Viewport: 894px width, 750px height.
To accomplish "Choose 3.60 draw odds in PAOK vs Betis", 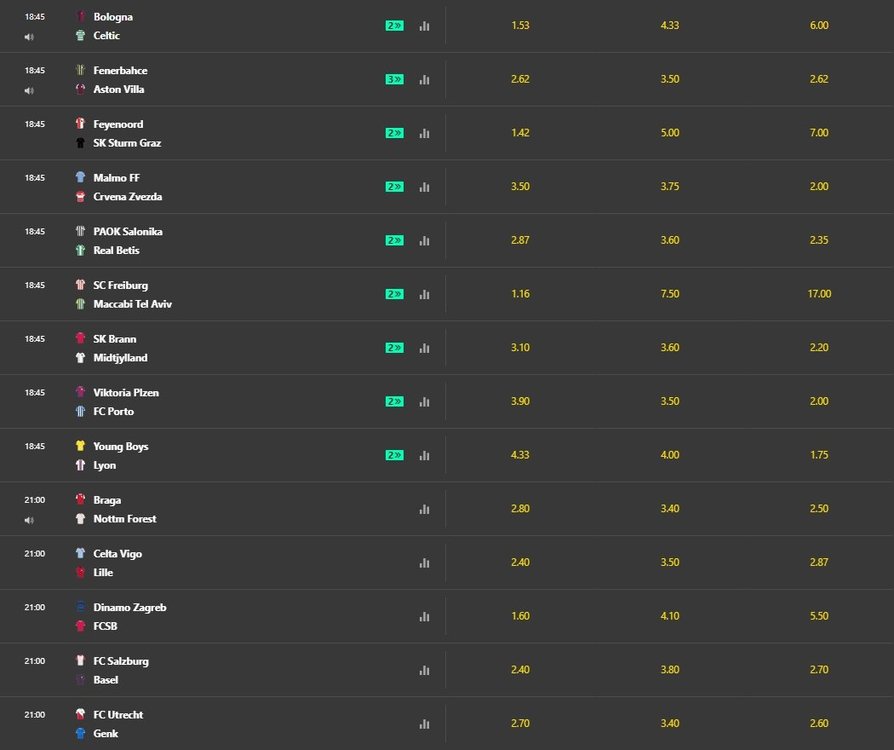I will tap(670, 240).
